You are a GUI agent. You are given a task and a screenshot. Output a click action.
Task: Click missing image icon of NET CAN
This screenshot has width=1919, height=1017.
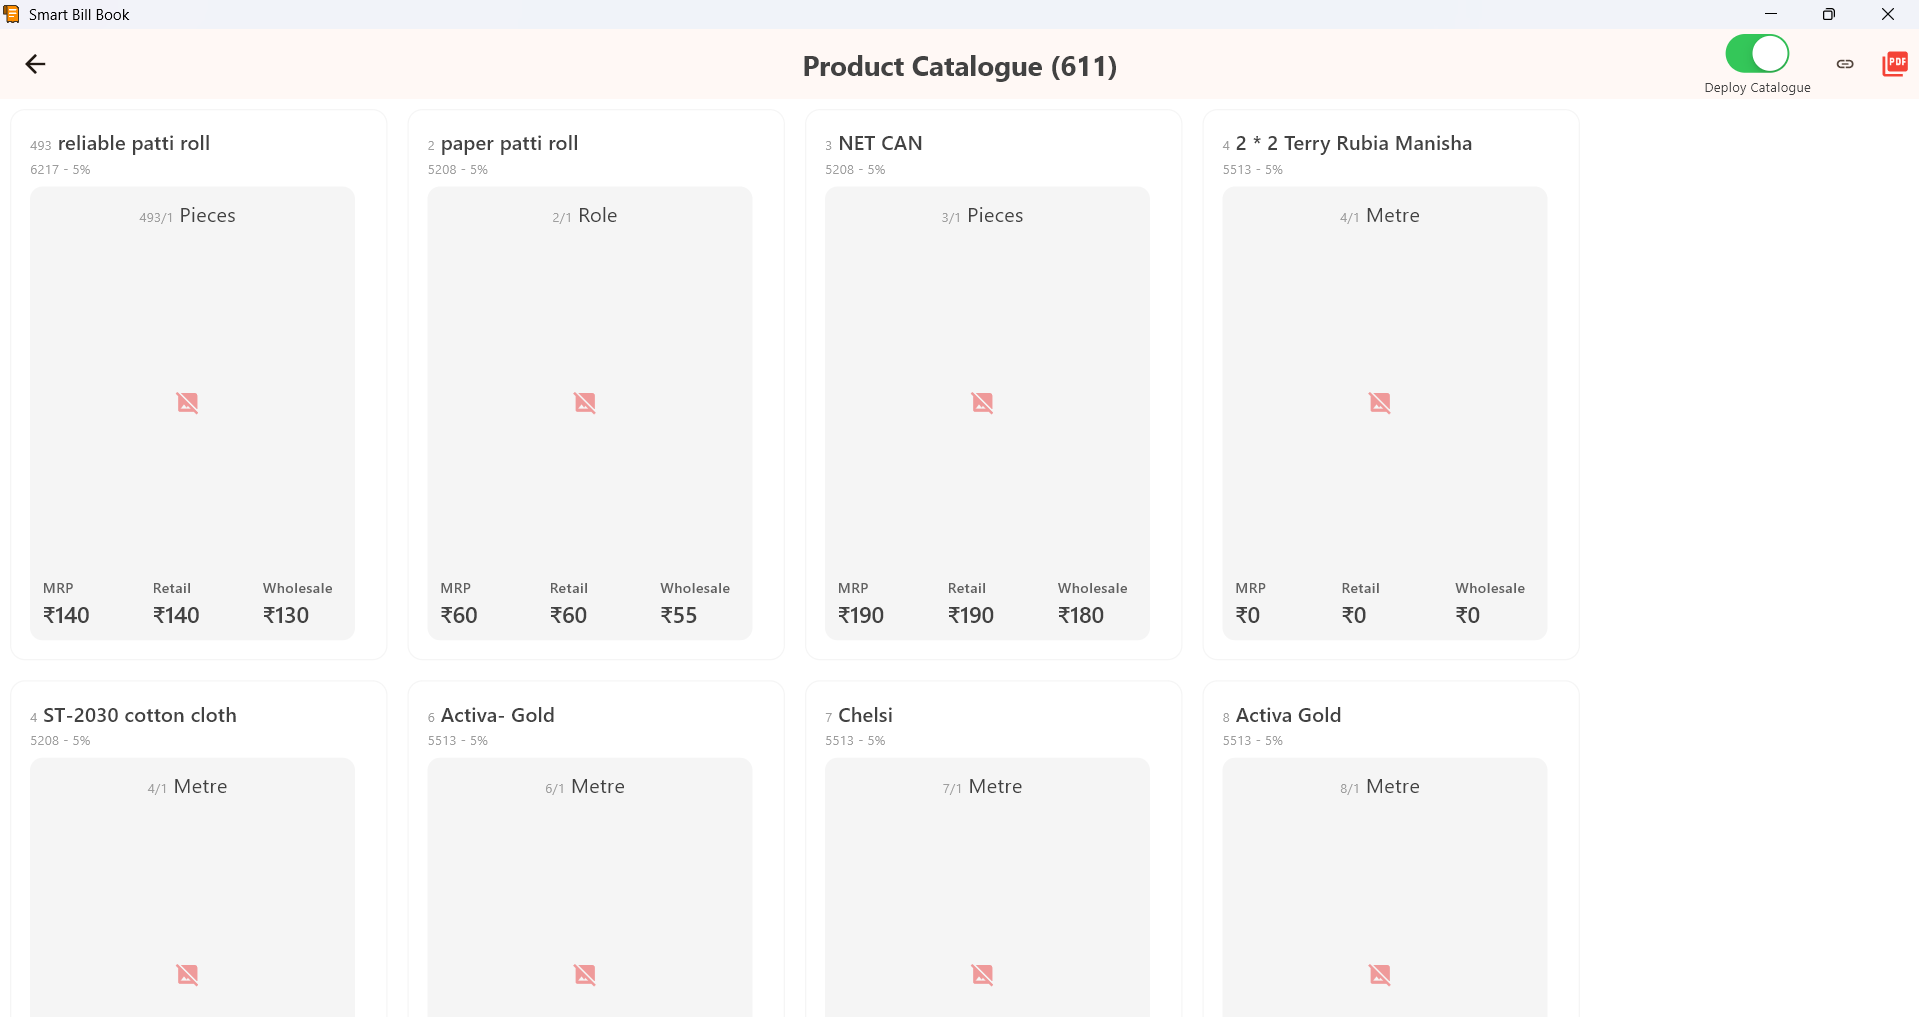point(982,403)
